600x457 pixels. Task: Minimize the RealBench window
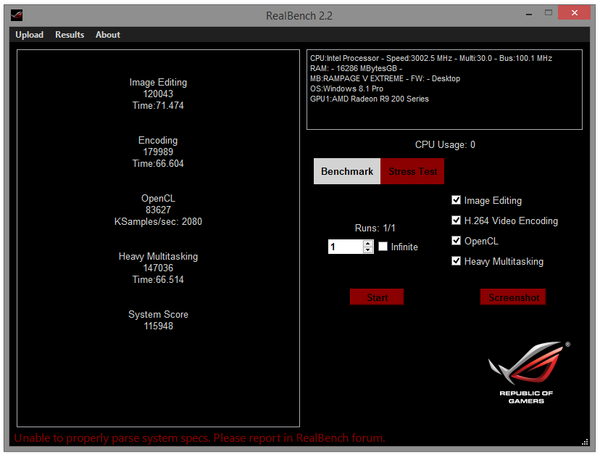[529, 15]
